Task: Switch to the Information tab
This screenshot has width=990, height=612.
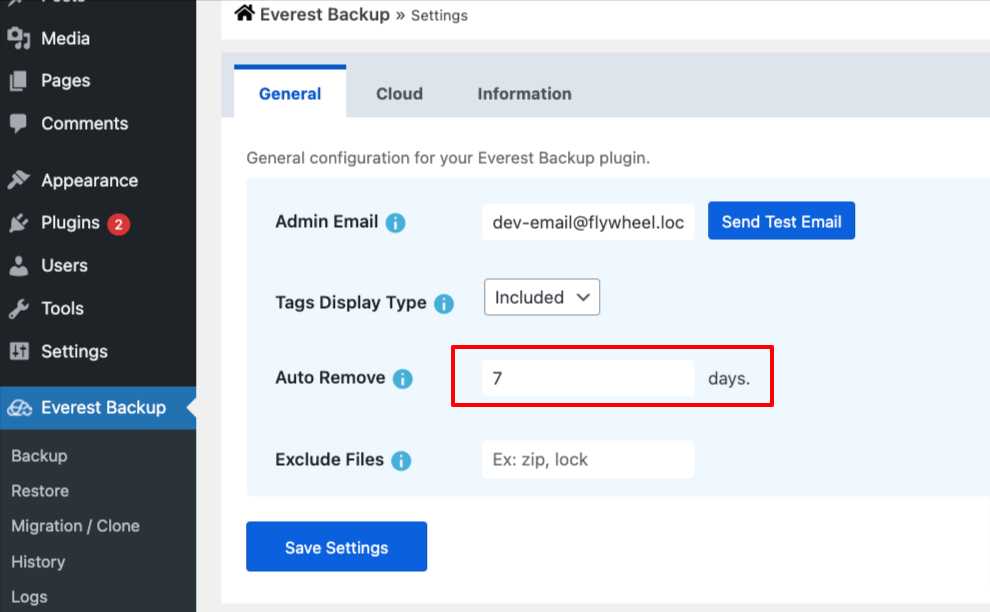Action: (x=524, y=94)
